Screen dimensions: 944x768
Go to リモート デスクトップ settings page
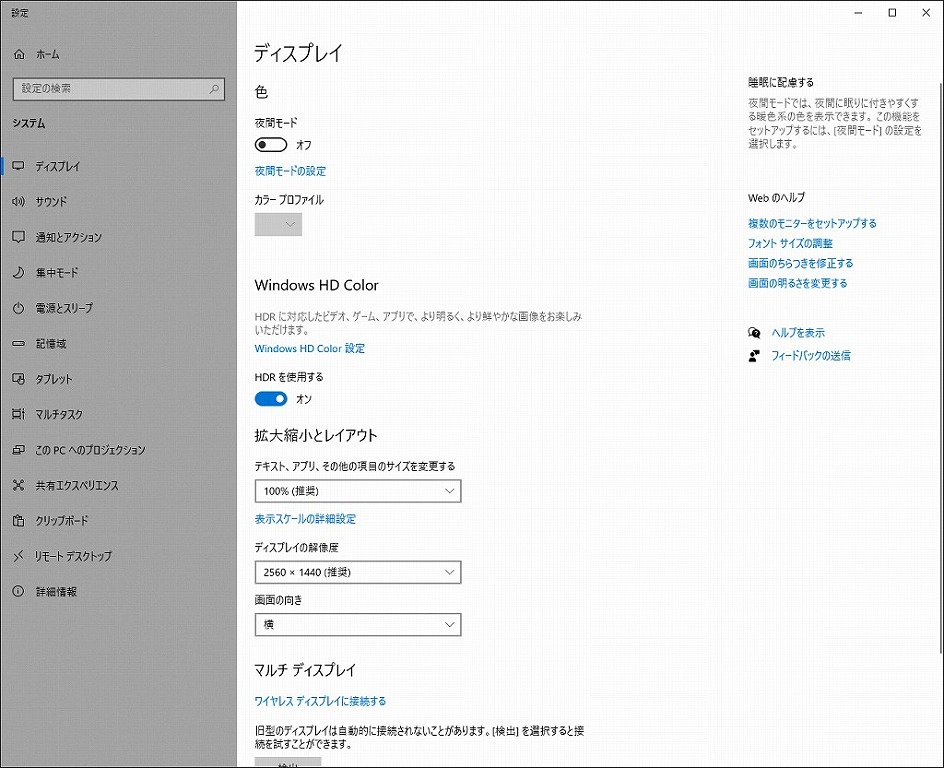[73, 556]
